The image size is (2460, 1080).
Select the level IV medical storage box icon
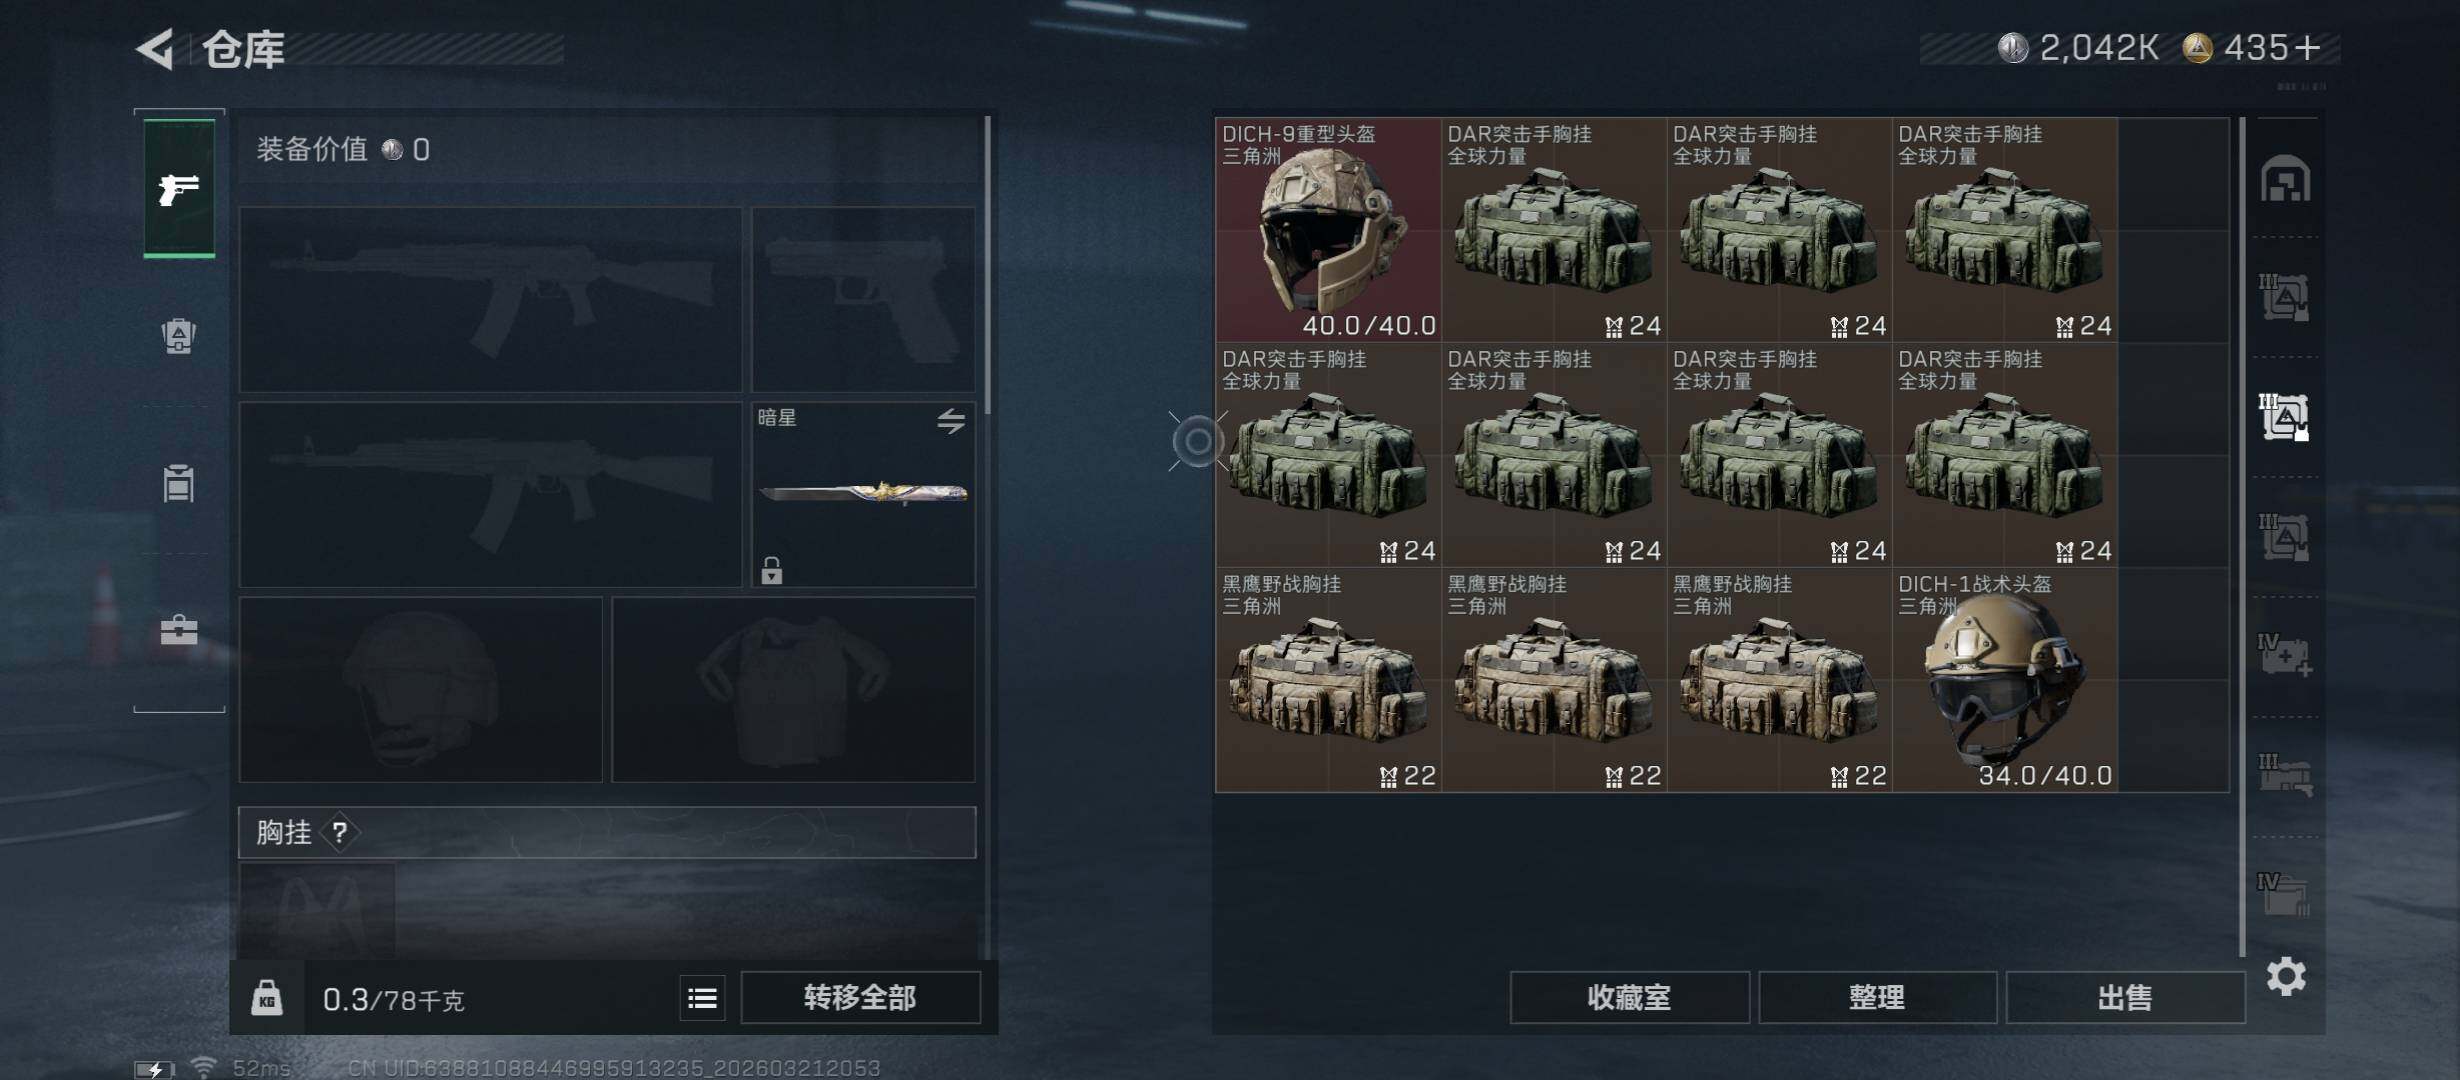tap(2285, 655)
